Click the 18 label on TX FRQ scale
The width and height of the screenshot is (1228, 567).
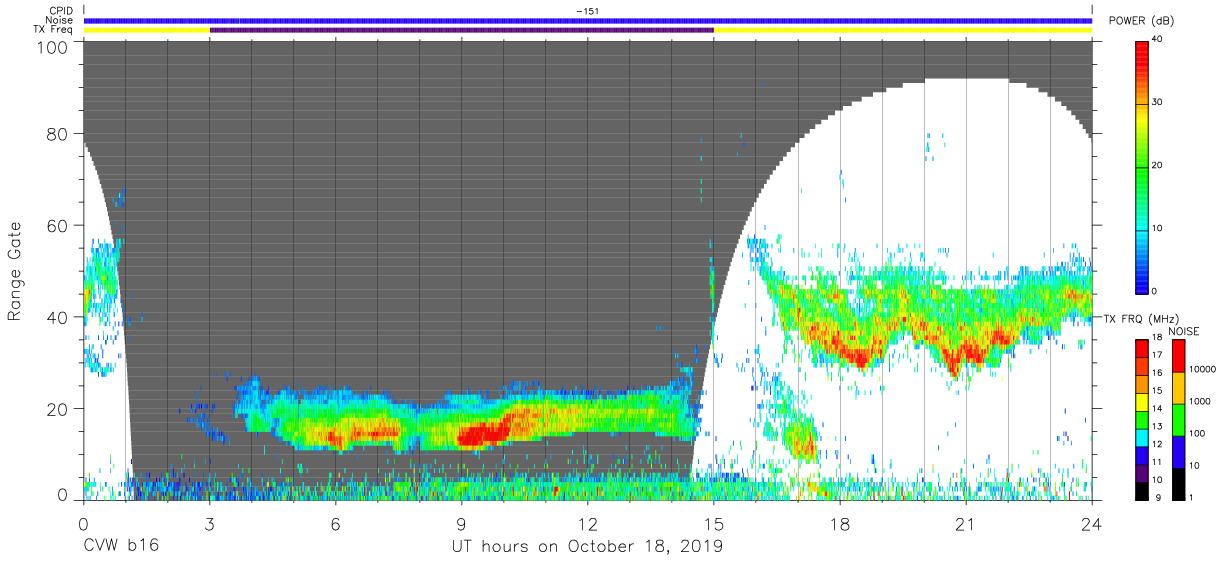[x=1158, y=339]
